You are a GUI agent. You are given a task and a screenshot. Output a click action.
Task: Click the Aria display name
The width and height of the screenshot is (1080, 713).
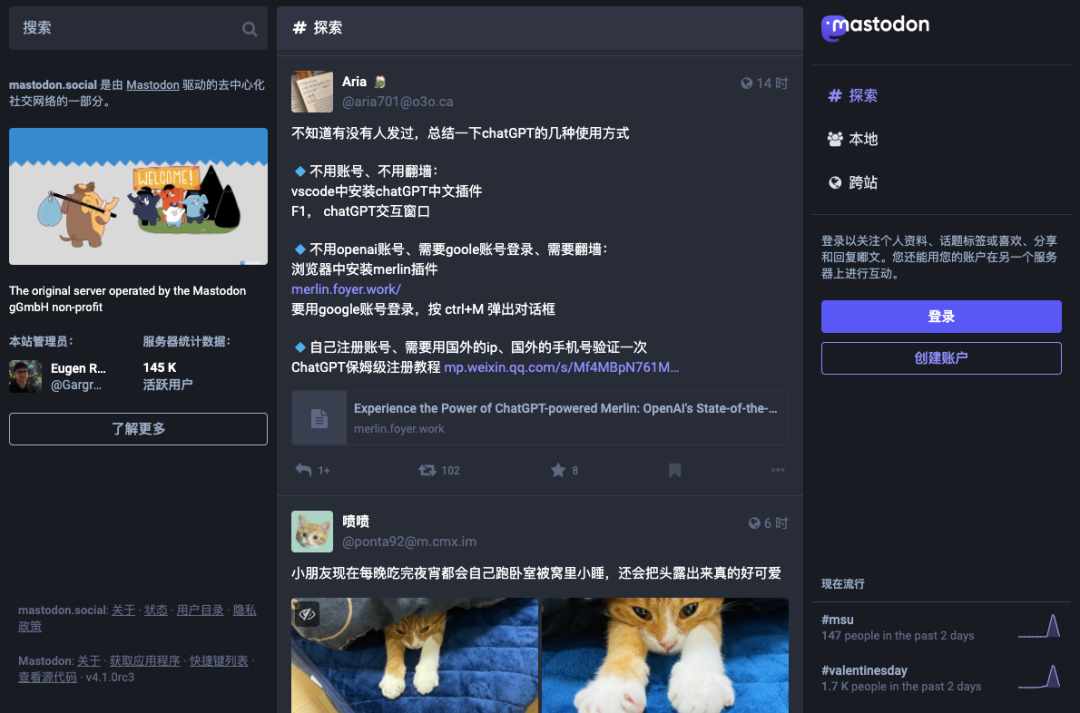coord(354,81)
